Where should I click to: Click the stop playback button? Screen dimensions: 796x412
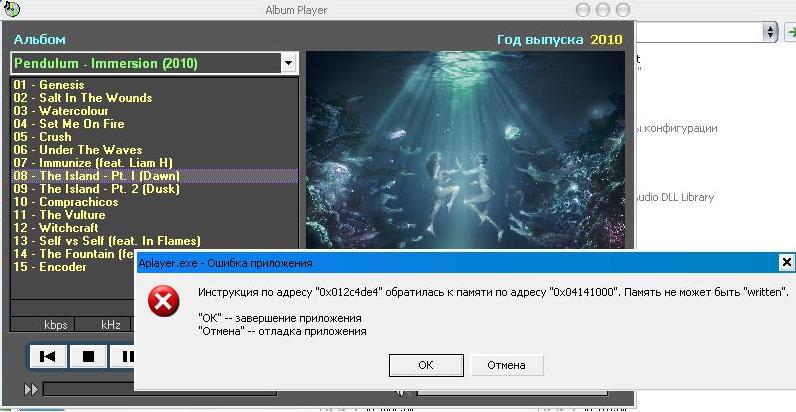pyautogui.click(x=88, y=356)
